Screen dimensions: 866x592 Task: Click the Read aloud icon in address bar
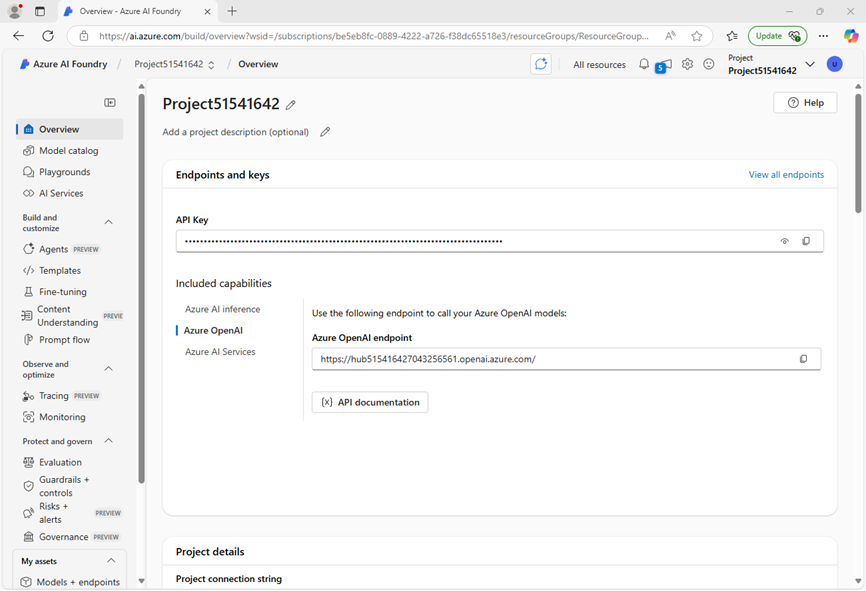pos(670,36)
